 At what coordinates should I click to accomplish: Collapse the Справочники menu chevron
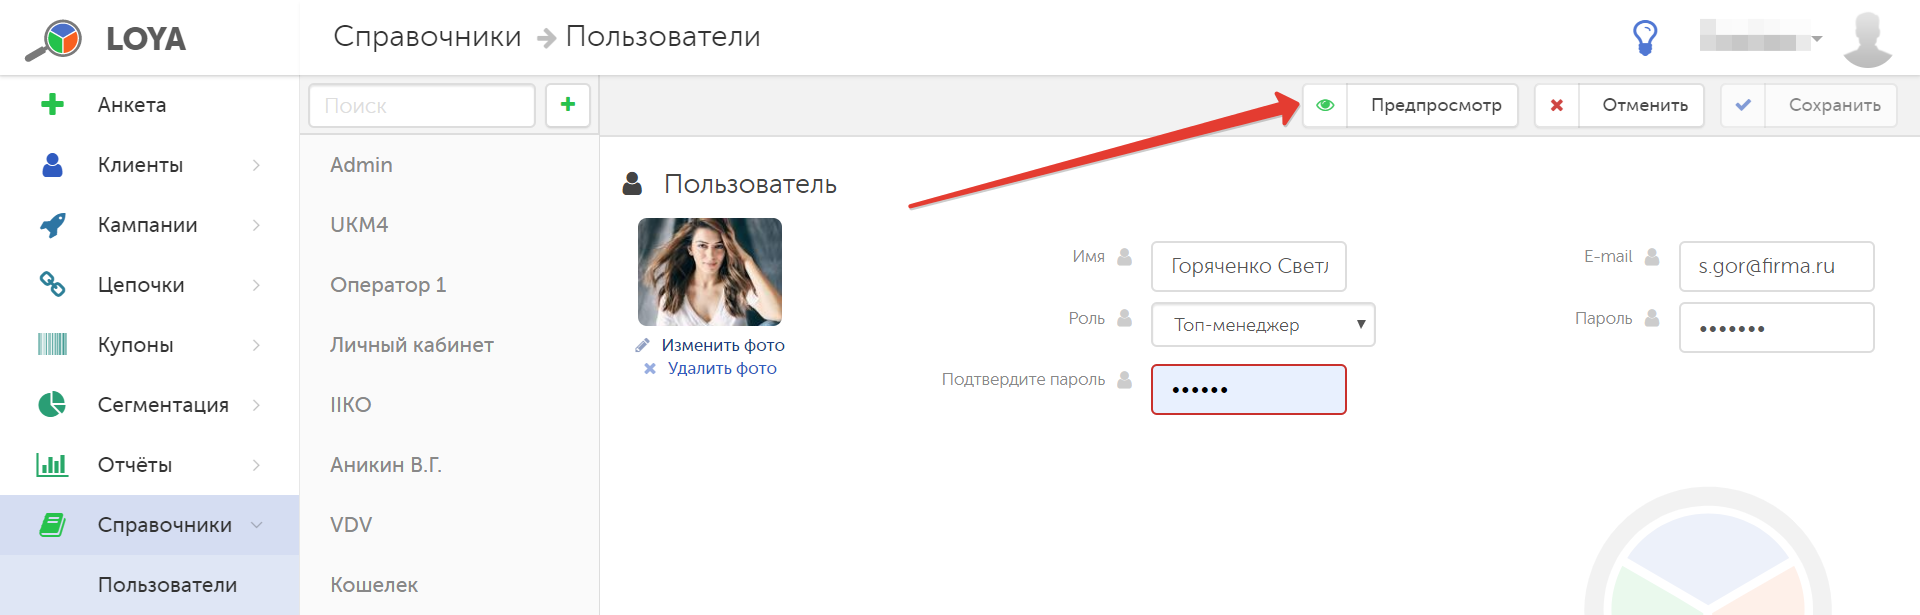[x=257, y=525]
